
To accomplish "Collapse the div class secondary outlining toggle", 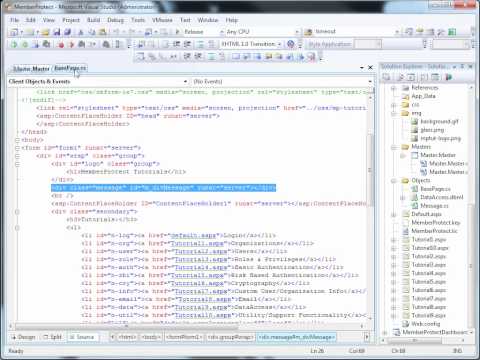I will pyautogui.click(x=17, y=212).
